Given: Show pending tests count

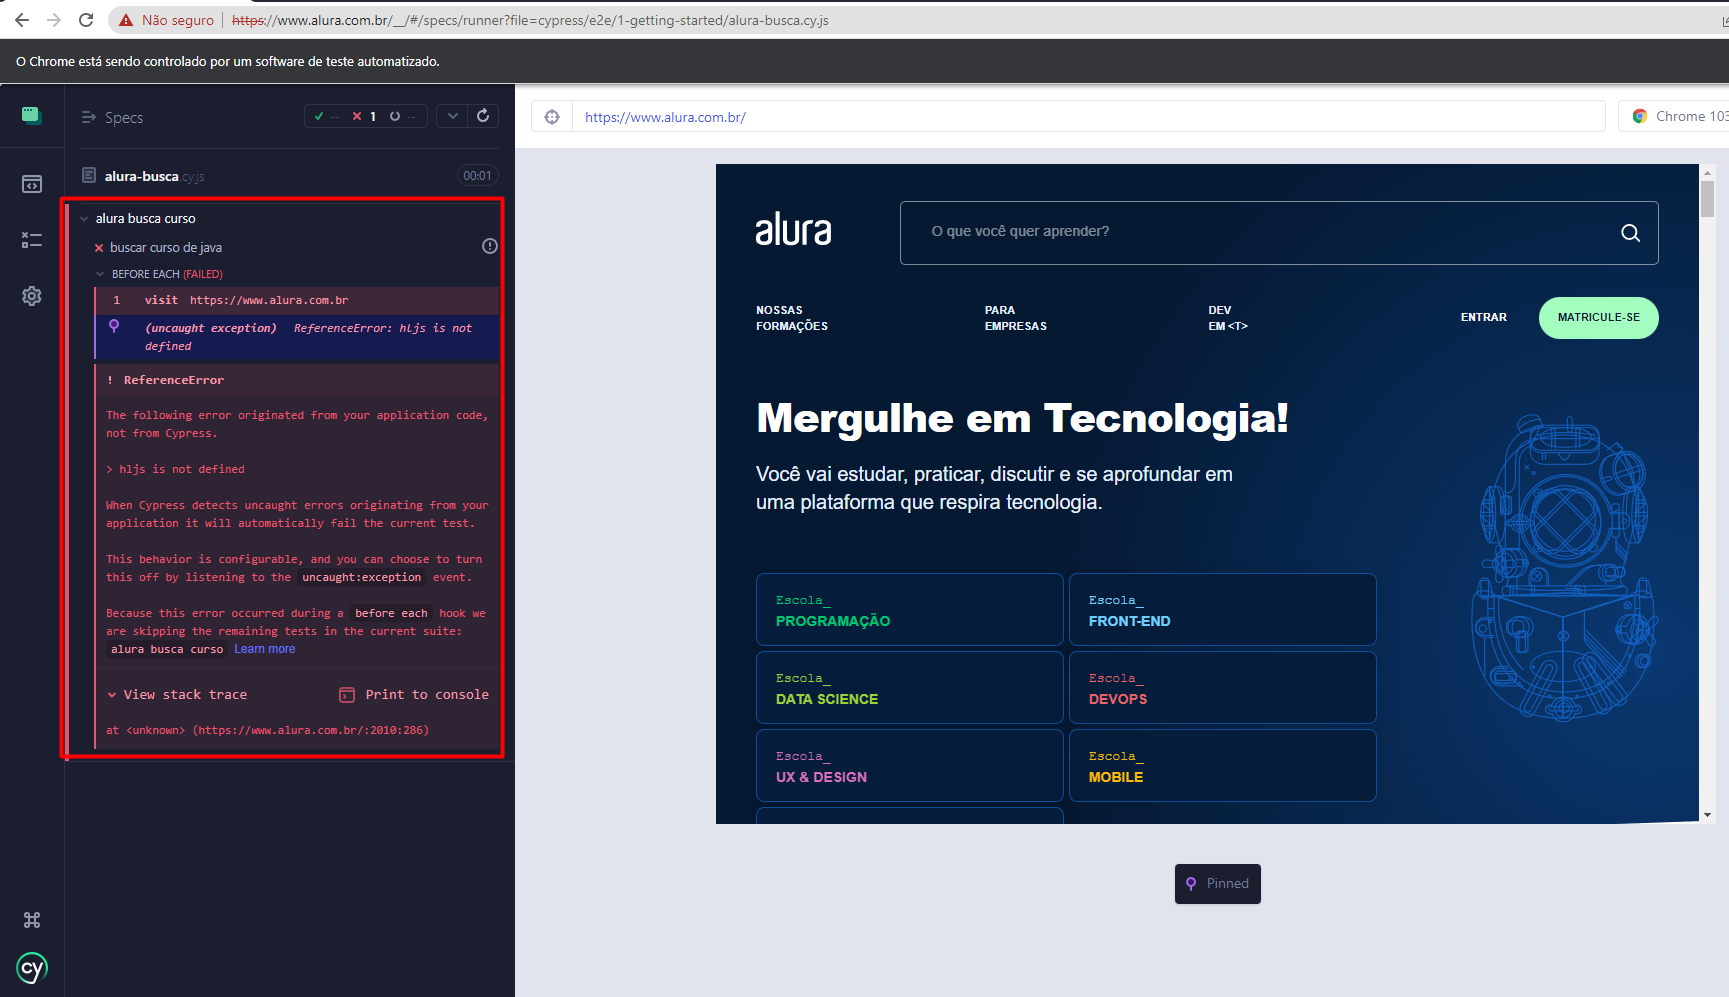Looking at the screenshot, I should click(x=402, y=117).
